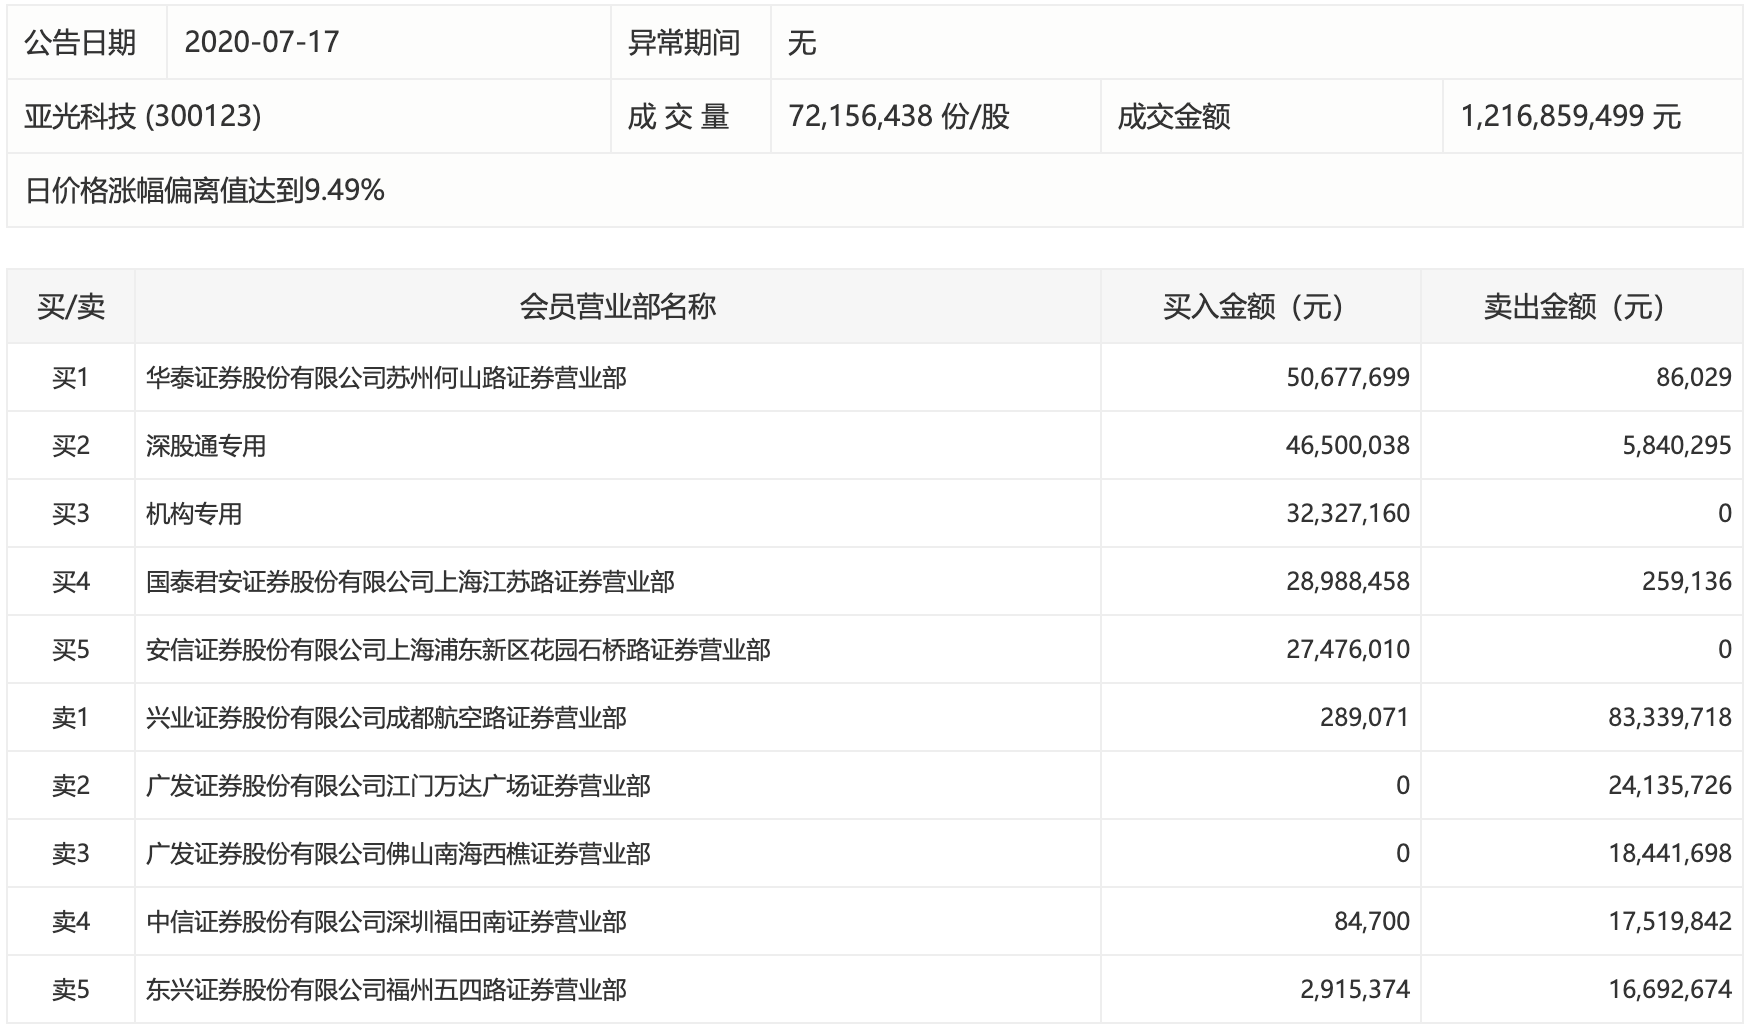
Task: Select 华泰证券股份有限公司苏州何山路证券营业部 row name
Action: click(386, 378)
